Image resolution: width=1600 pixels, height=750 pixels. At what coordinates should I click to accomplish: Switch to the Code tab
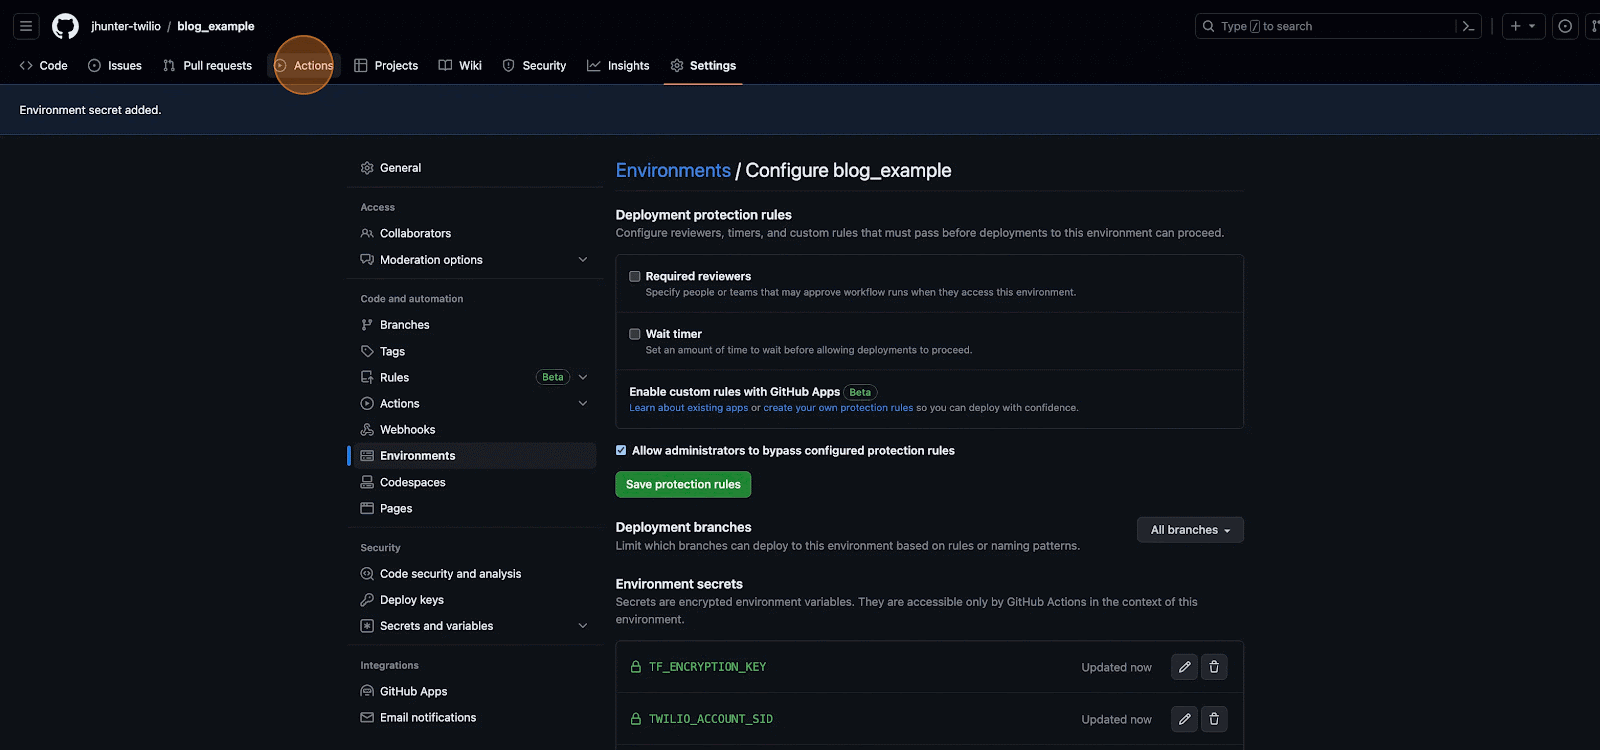(43, 66)
